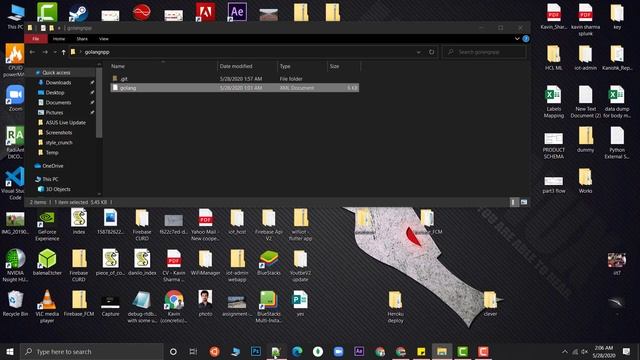This screenshot has height=360, width=640.
Task: Click the navigation pane scrollbar
Action: [99, 103]
